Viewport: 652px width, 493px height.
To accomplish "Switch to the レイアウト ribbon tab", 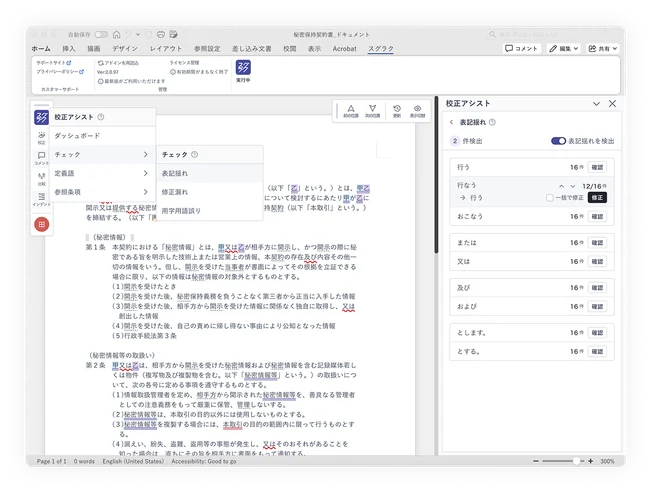I will pyautogui.click(x=166, y=49).
